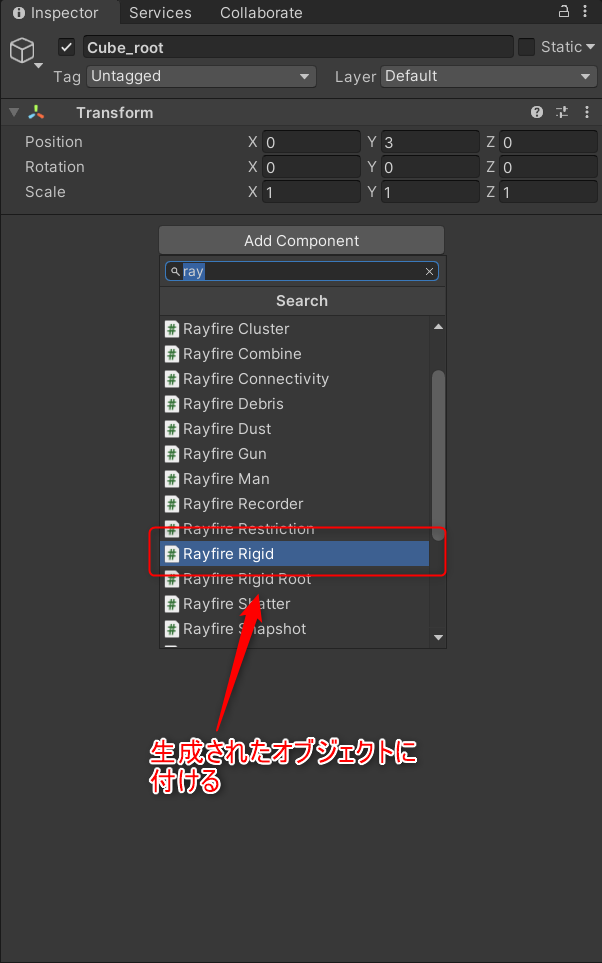This screenshot has height=963, width=602.
Task: Open the Tag dropdown showing Untagged
Action: click(x=201, y=77)
